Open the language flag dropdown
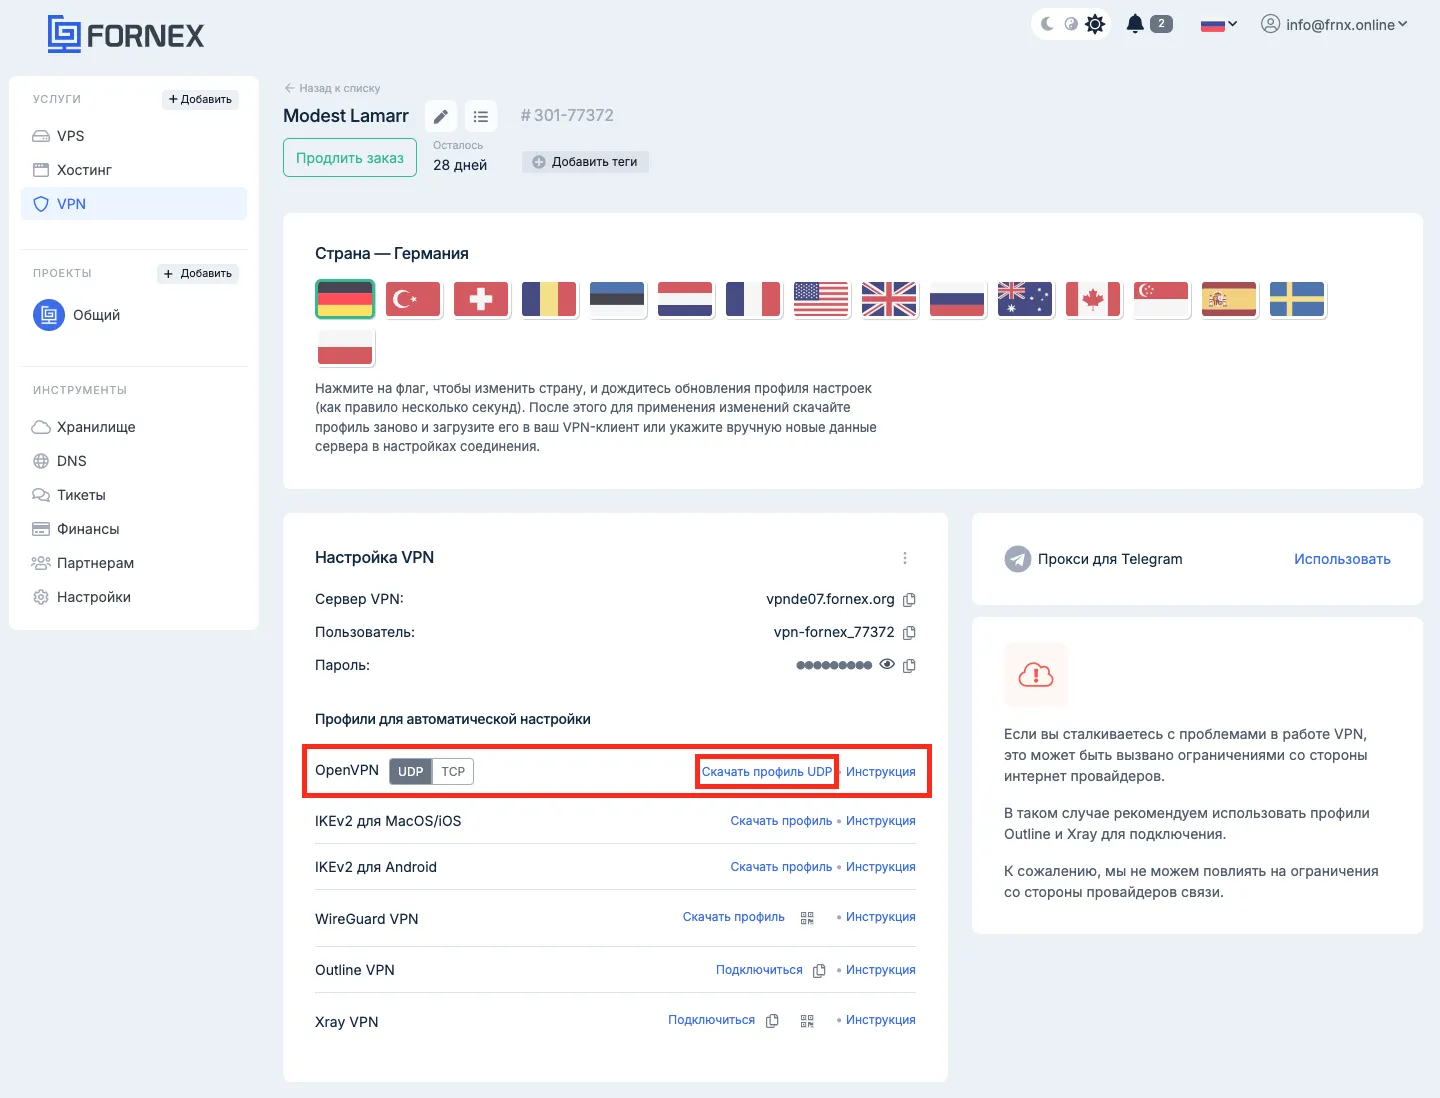The image size is (1440, 1098). pyautogui.click(x=1219, y=25)
